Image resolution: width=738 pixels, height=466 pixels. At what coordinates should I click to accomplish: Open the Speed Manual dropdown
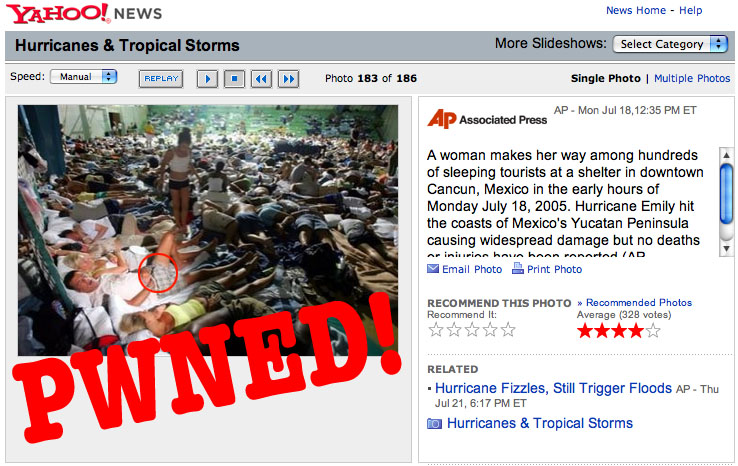pos(83,76)
